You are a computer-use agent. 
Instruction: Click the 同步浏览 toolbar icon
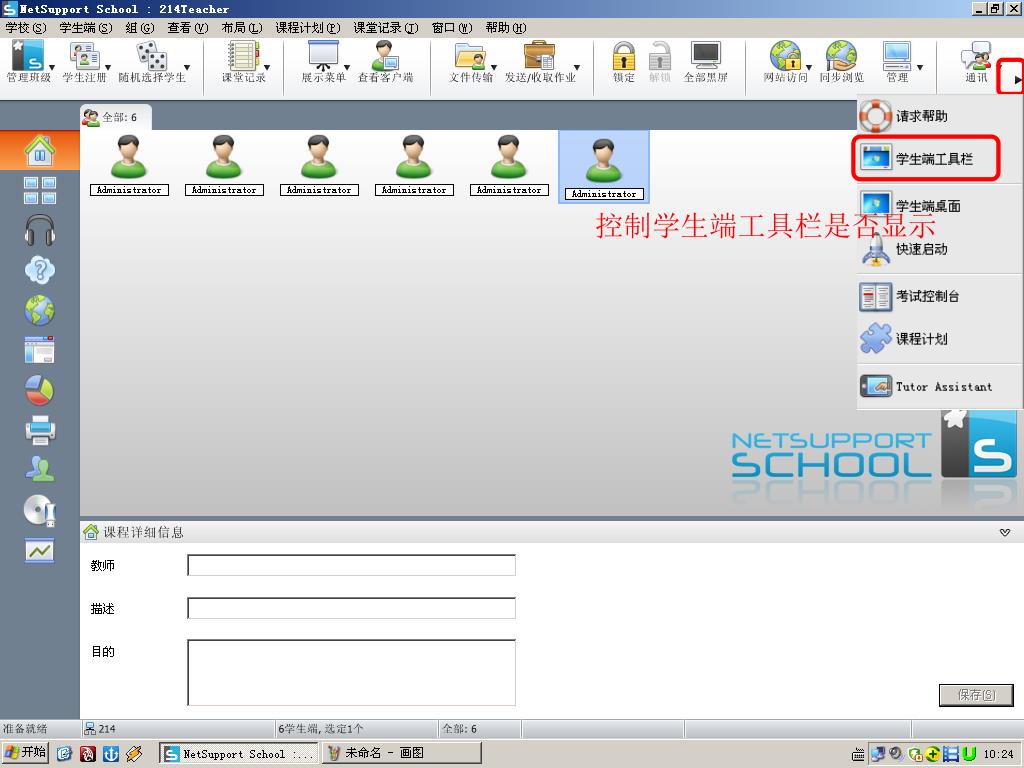pos(841,61)
